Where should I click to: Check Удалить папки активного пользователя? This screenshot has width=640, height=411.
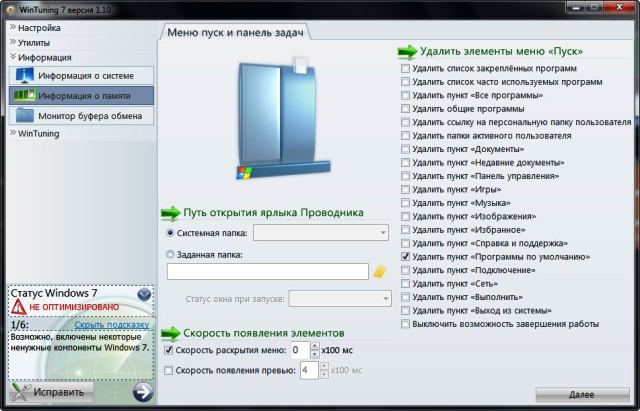[x=405, y=136]
